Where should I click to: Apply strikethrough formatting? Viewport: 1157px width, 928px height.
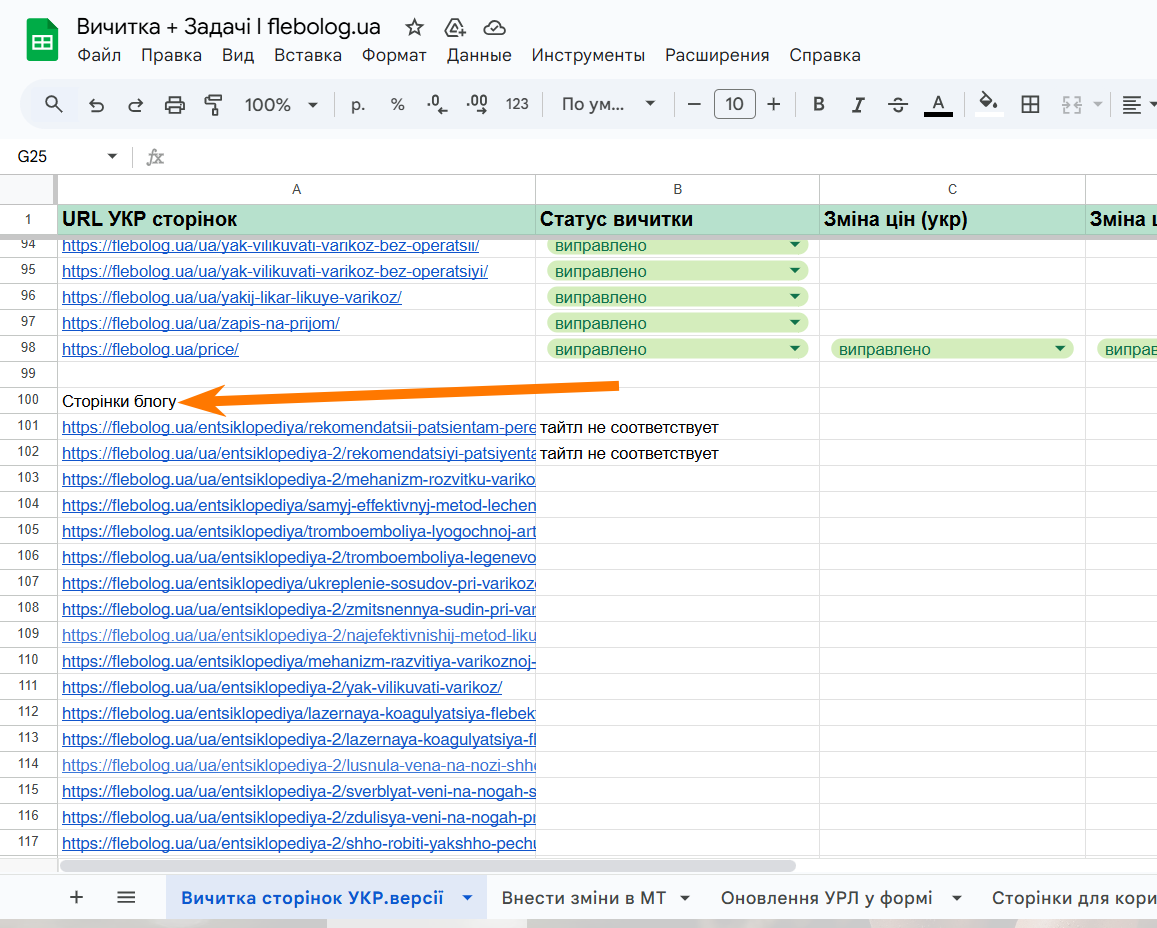(x=897, y=105)
